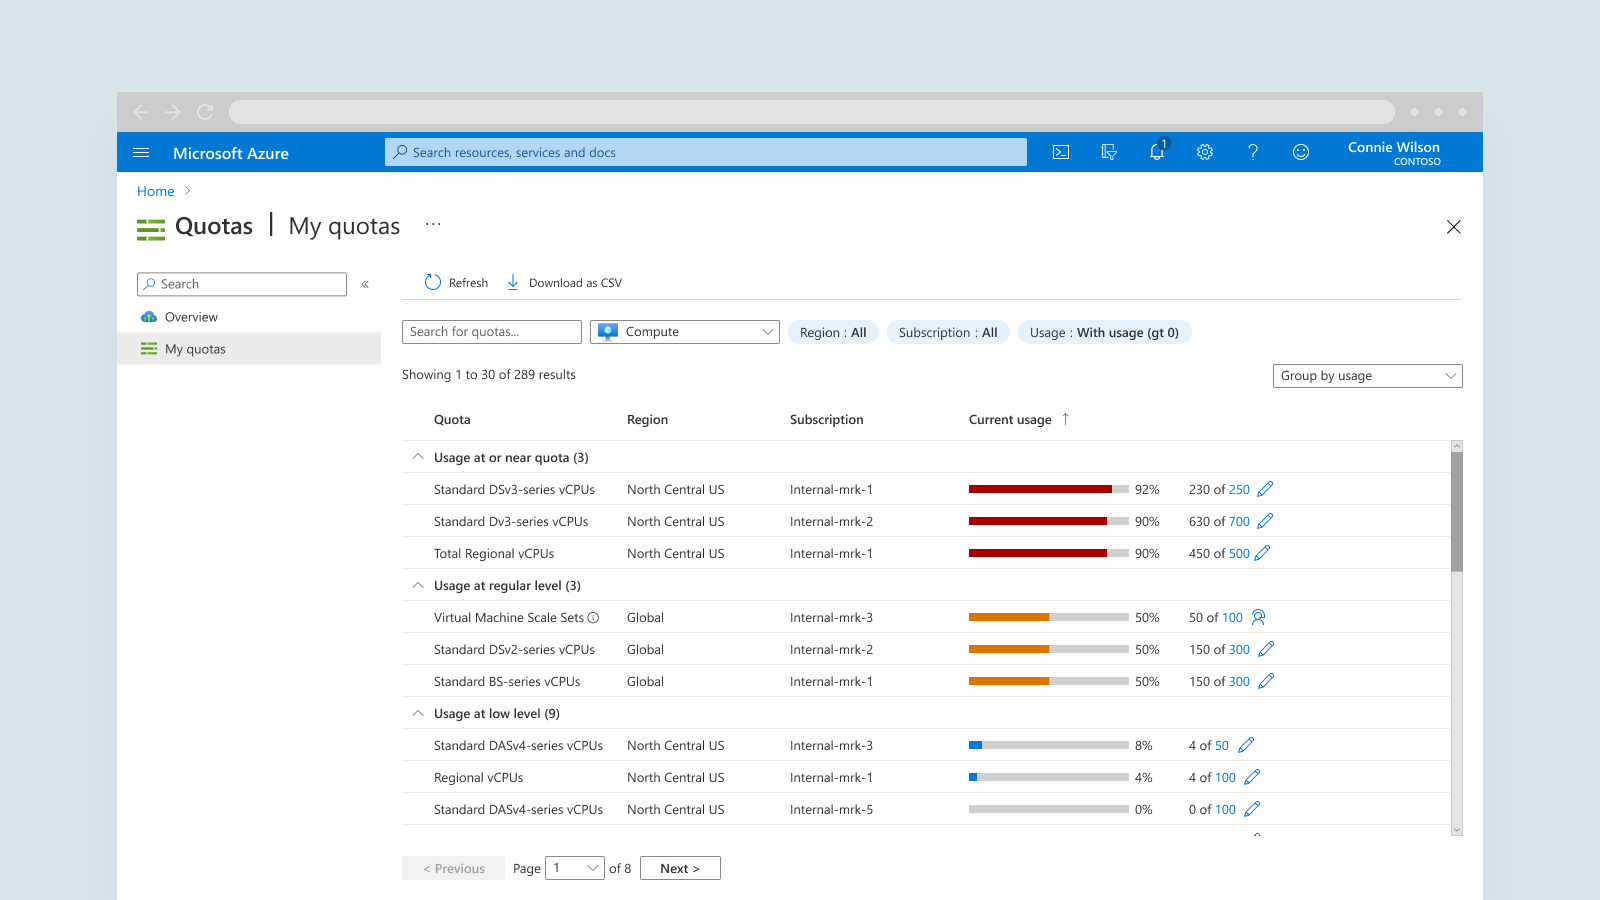Open the Group by usage dropdown
The width and height of the screenshot is (1600, 900).
[1367, 376]
